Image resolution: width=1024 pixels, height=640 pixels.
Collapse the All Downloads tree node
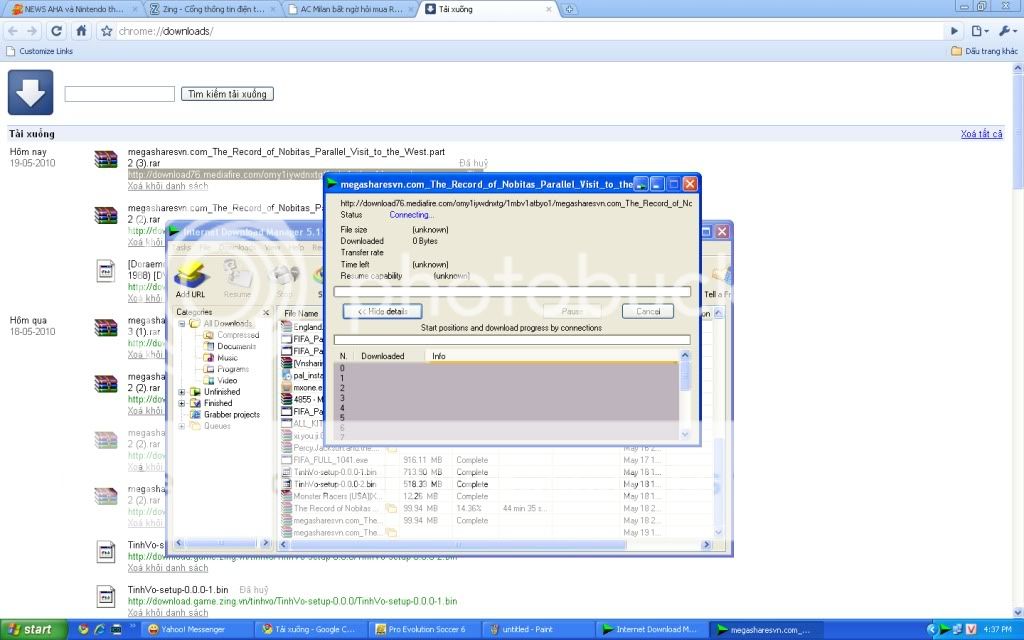coord(182,324)
